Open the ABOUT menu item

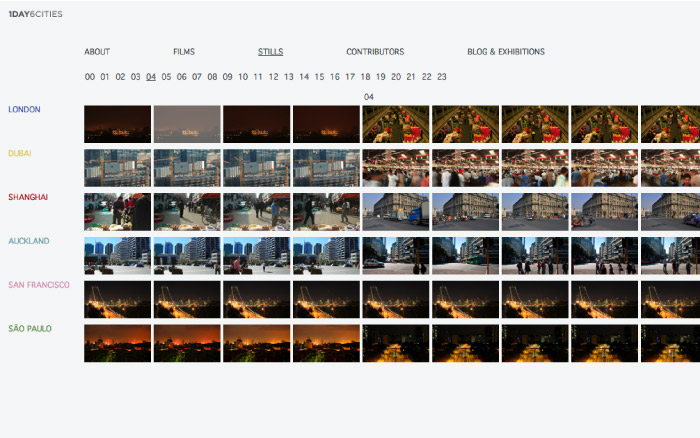click(97, 52)
